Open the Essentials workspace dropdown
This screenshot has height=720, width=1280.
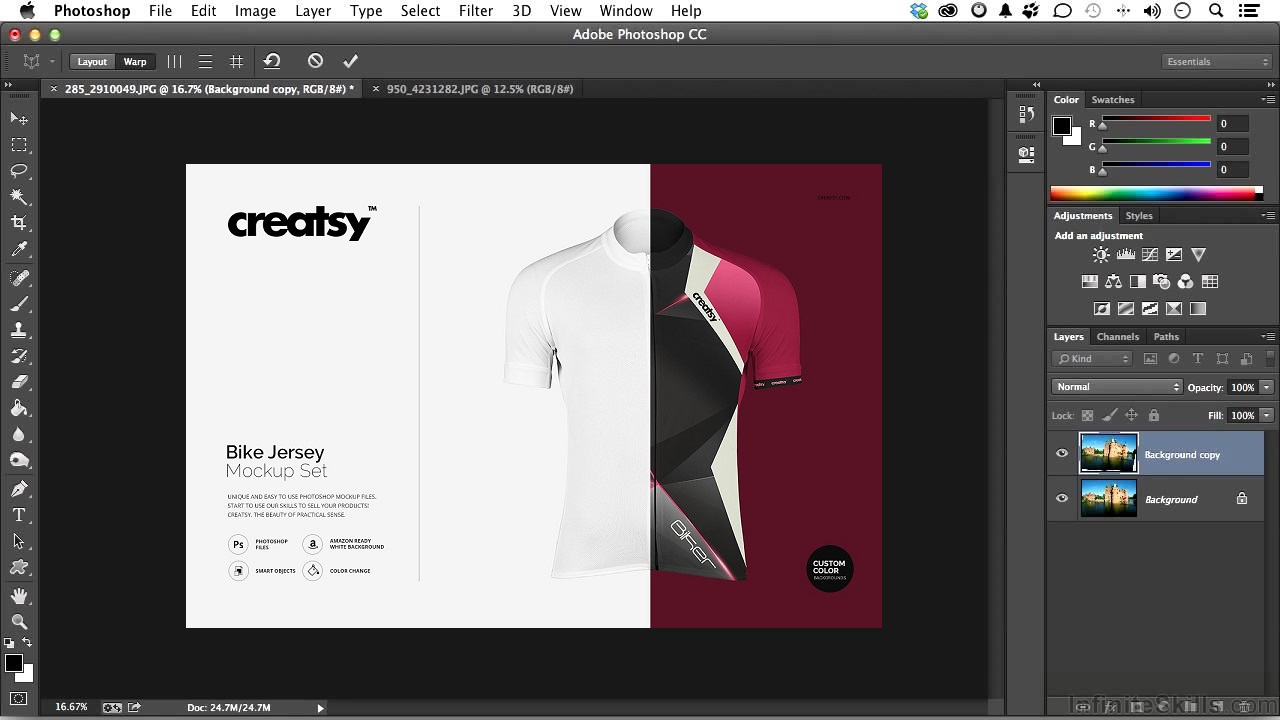tap(1216, 62)
